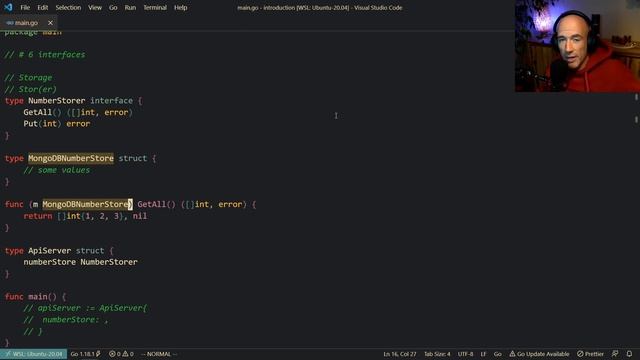The height and width of the screenshot is (360, 640).
Task: Click the highlighted MongoDBNumberStore struct name
Action: [71, 158]
